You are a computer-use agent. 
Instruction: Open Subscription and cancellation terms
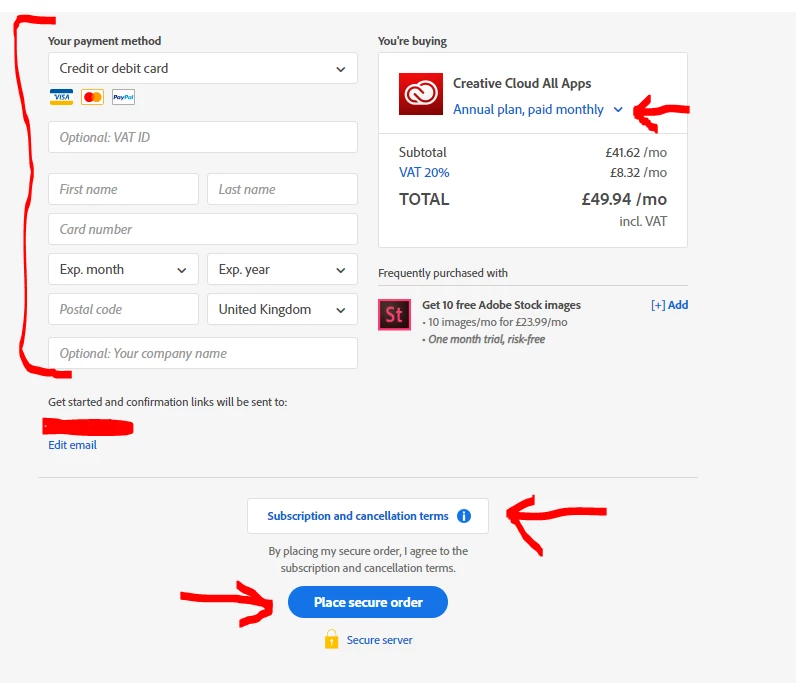pos(368,516)
